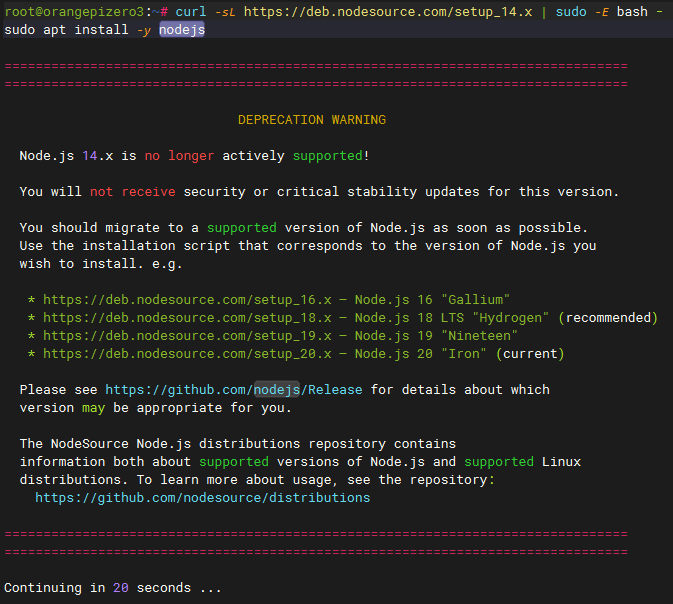Click 'The NodeSource Node.js distributions repository contains' line
673x604 pixels.
[x=238, y=444]
